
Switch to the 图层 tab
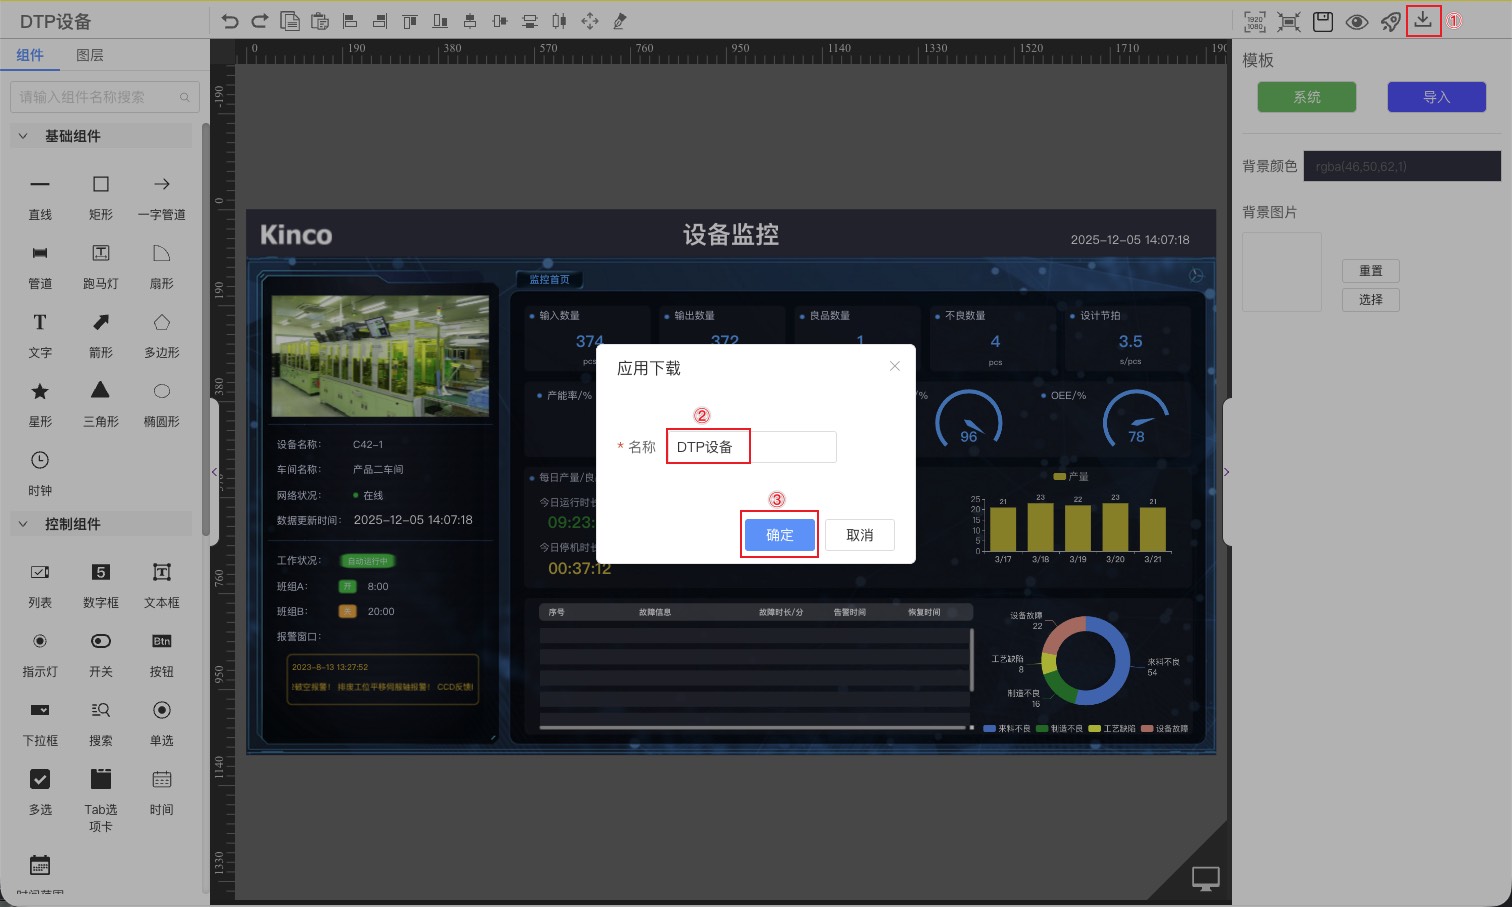click(90, 55)
